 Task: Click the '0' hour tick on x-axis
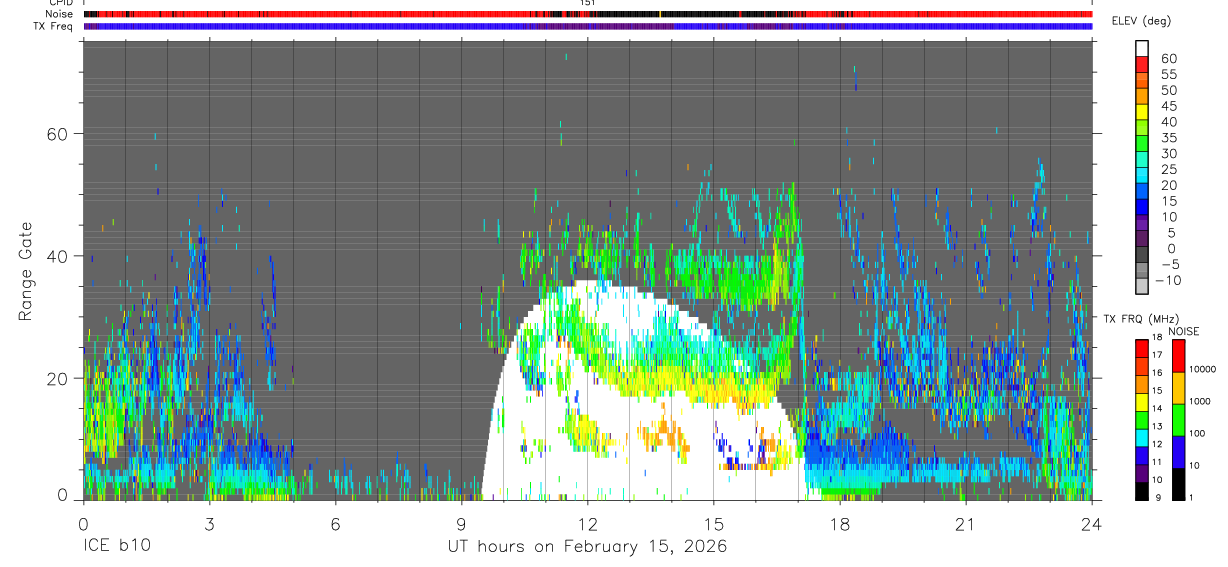pos(83,524)
